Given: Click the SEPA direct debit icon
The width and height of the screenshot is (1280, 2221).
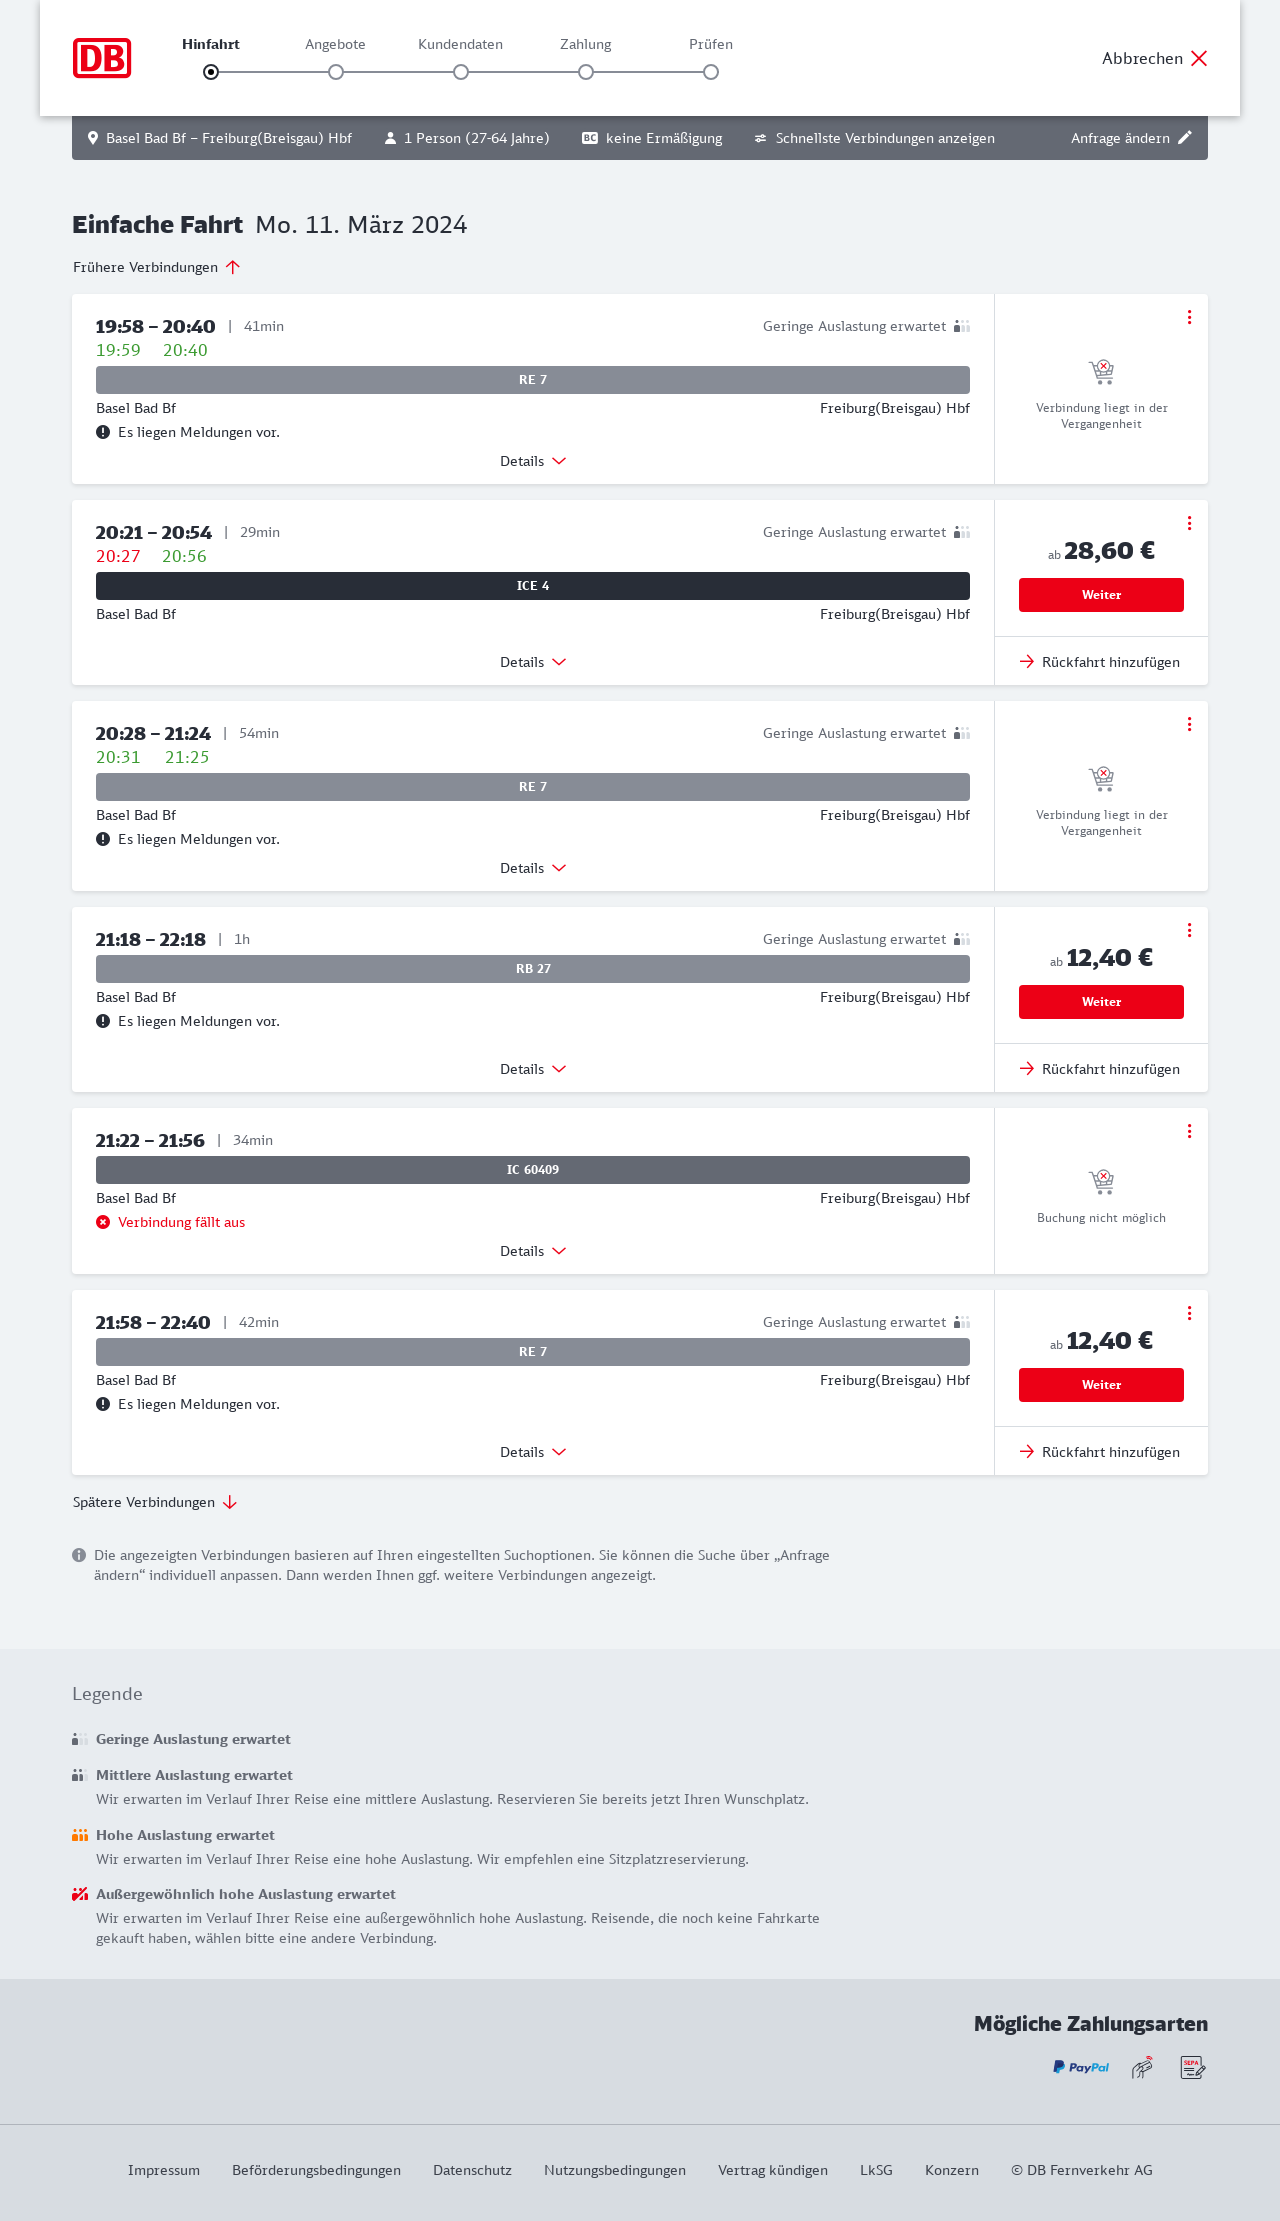Looking at the screenshot, I should tap(1192, 2067).
